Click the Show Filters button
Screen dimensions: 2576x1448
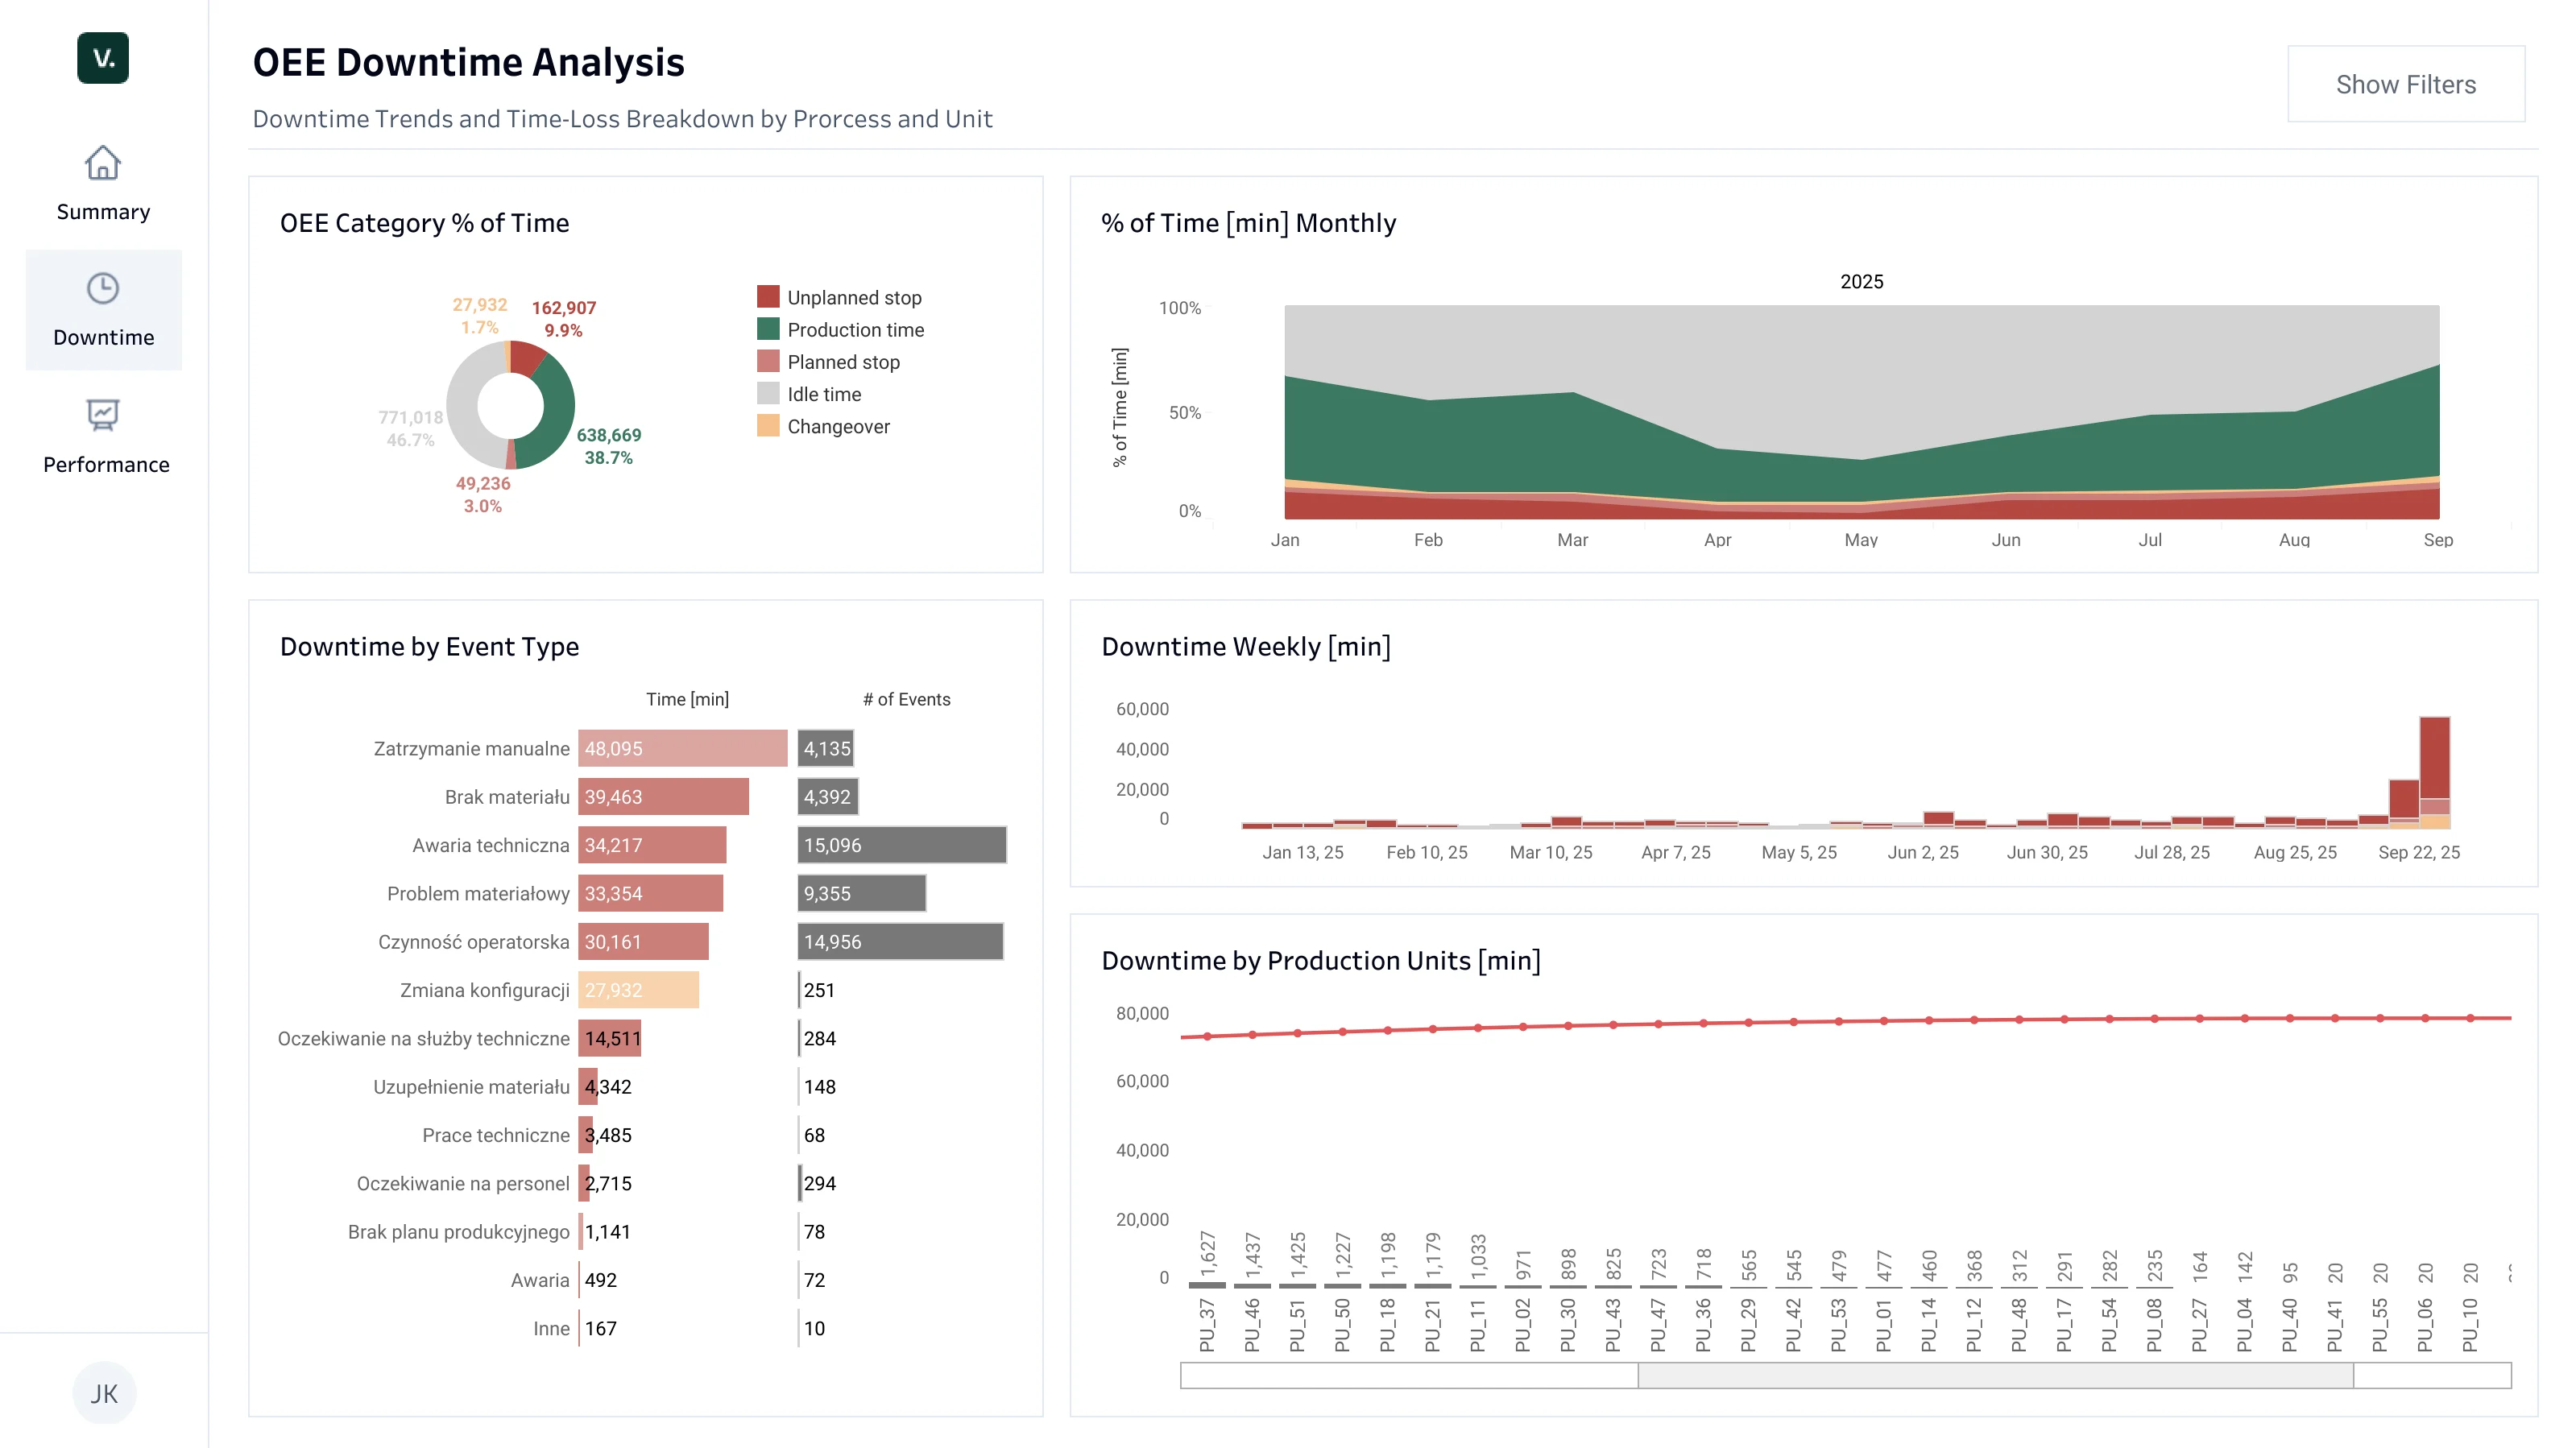pos(2405,84)
